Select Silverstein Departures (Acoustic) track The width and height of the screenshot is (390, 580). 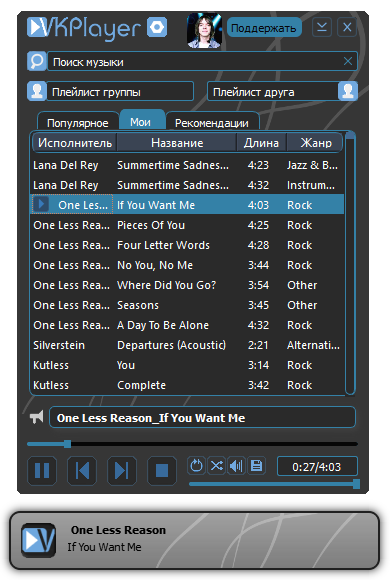[x=187, y=345]
